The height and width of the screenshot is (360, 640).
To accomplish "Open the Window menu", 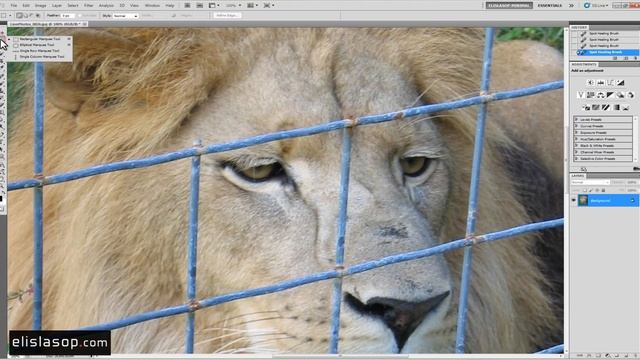I will point(152,6).
